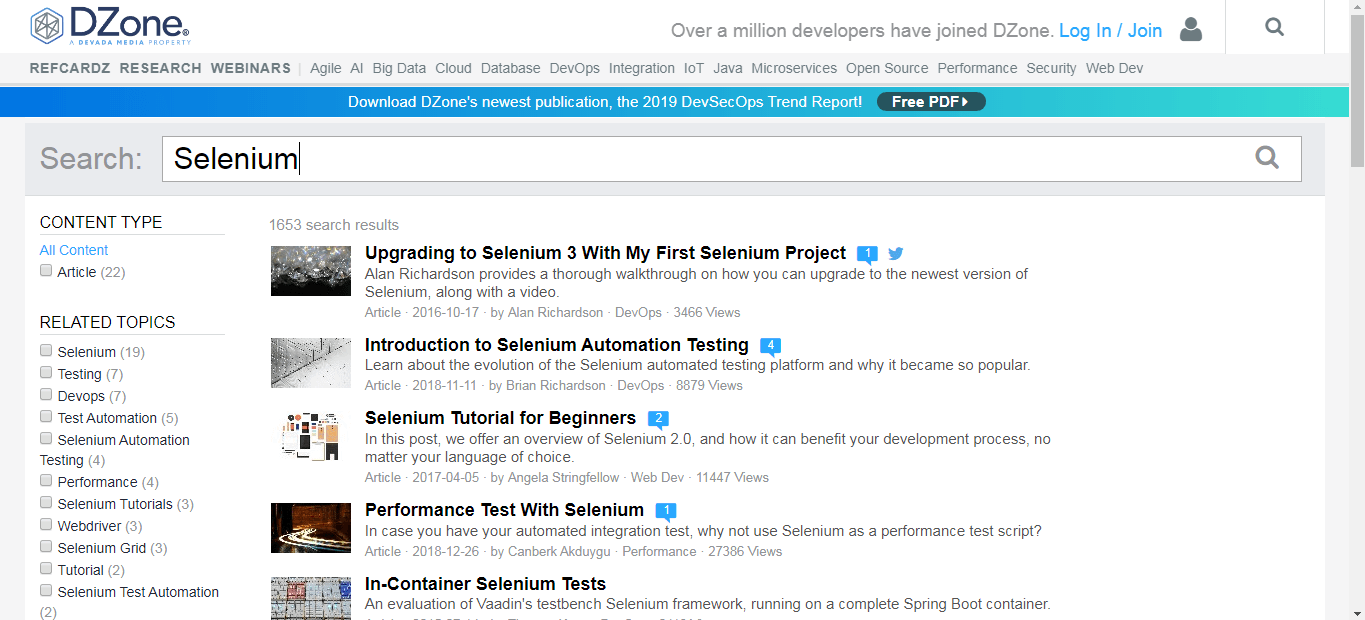Open the Refcardz menu item
Viewport: 1365px width, 620px height.
click(70, 68)
